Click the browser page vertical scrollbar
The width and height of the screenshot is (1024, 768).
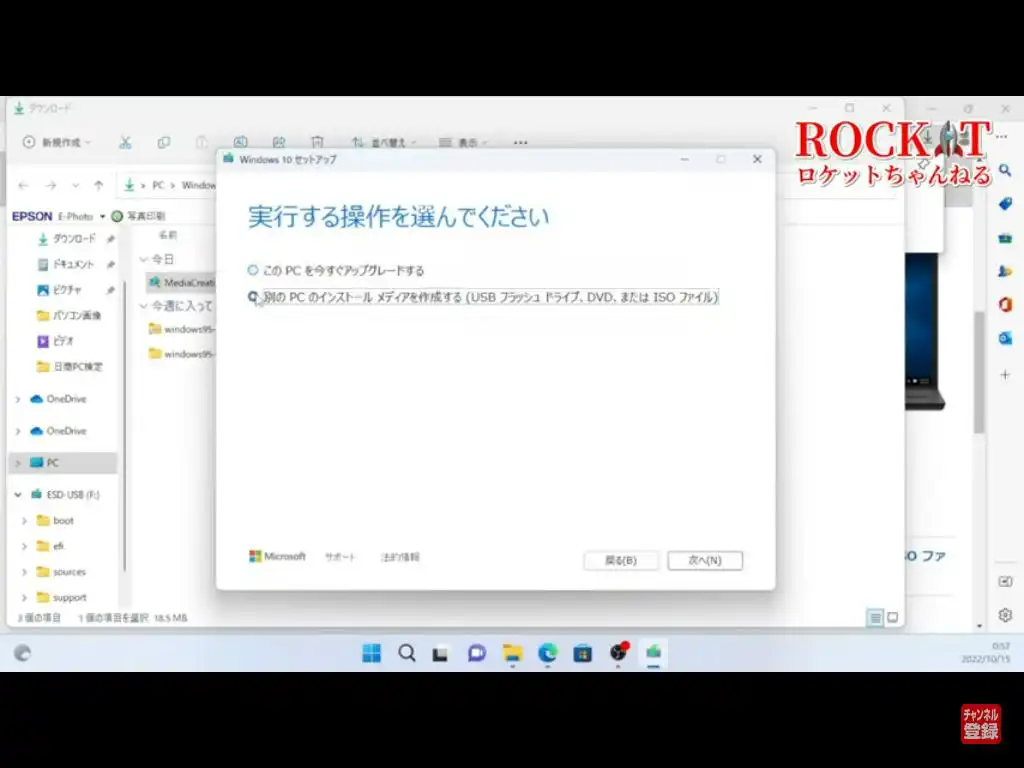pos(979,372)
